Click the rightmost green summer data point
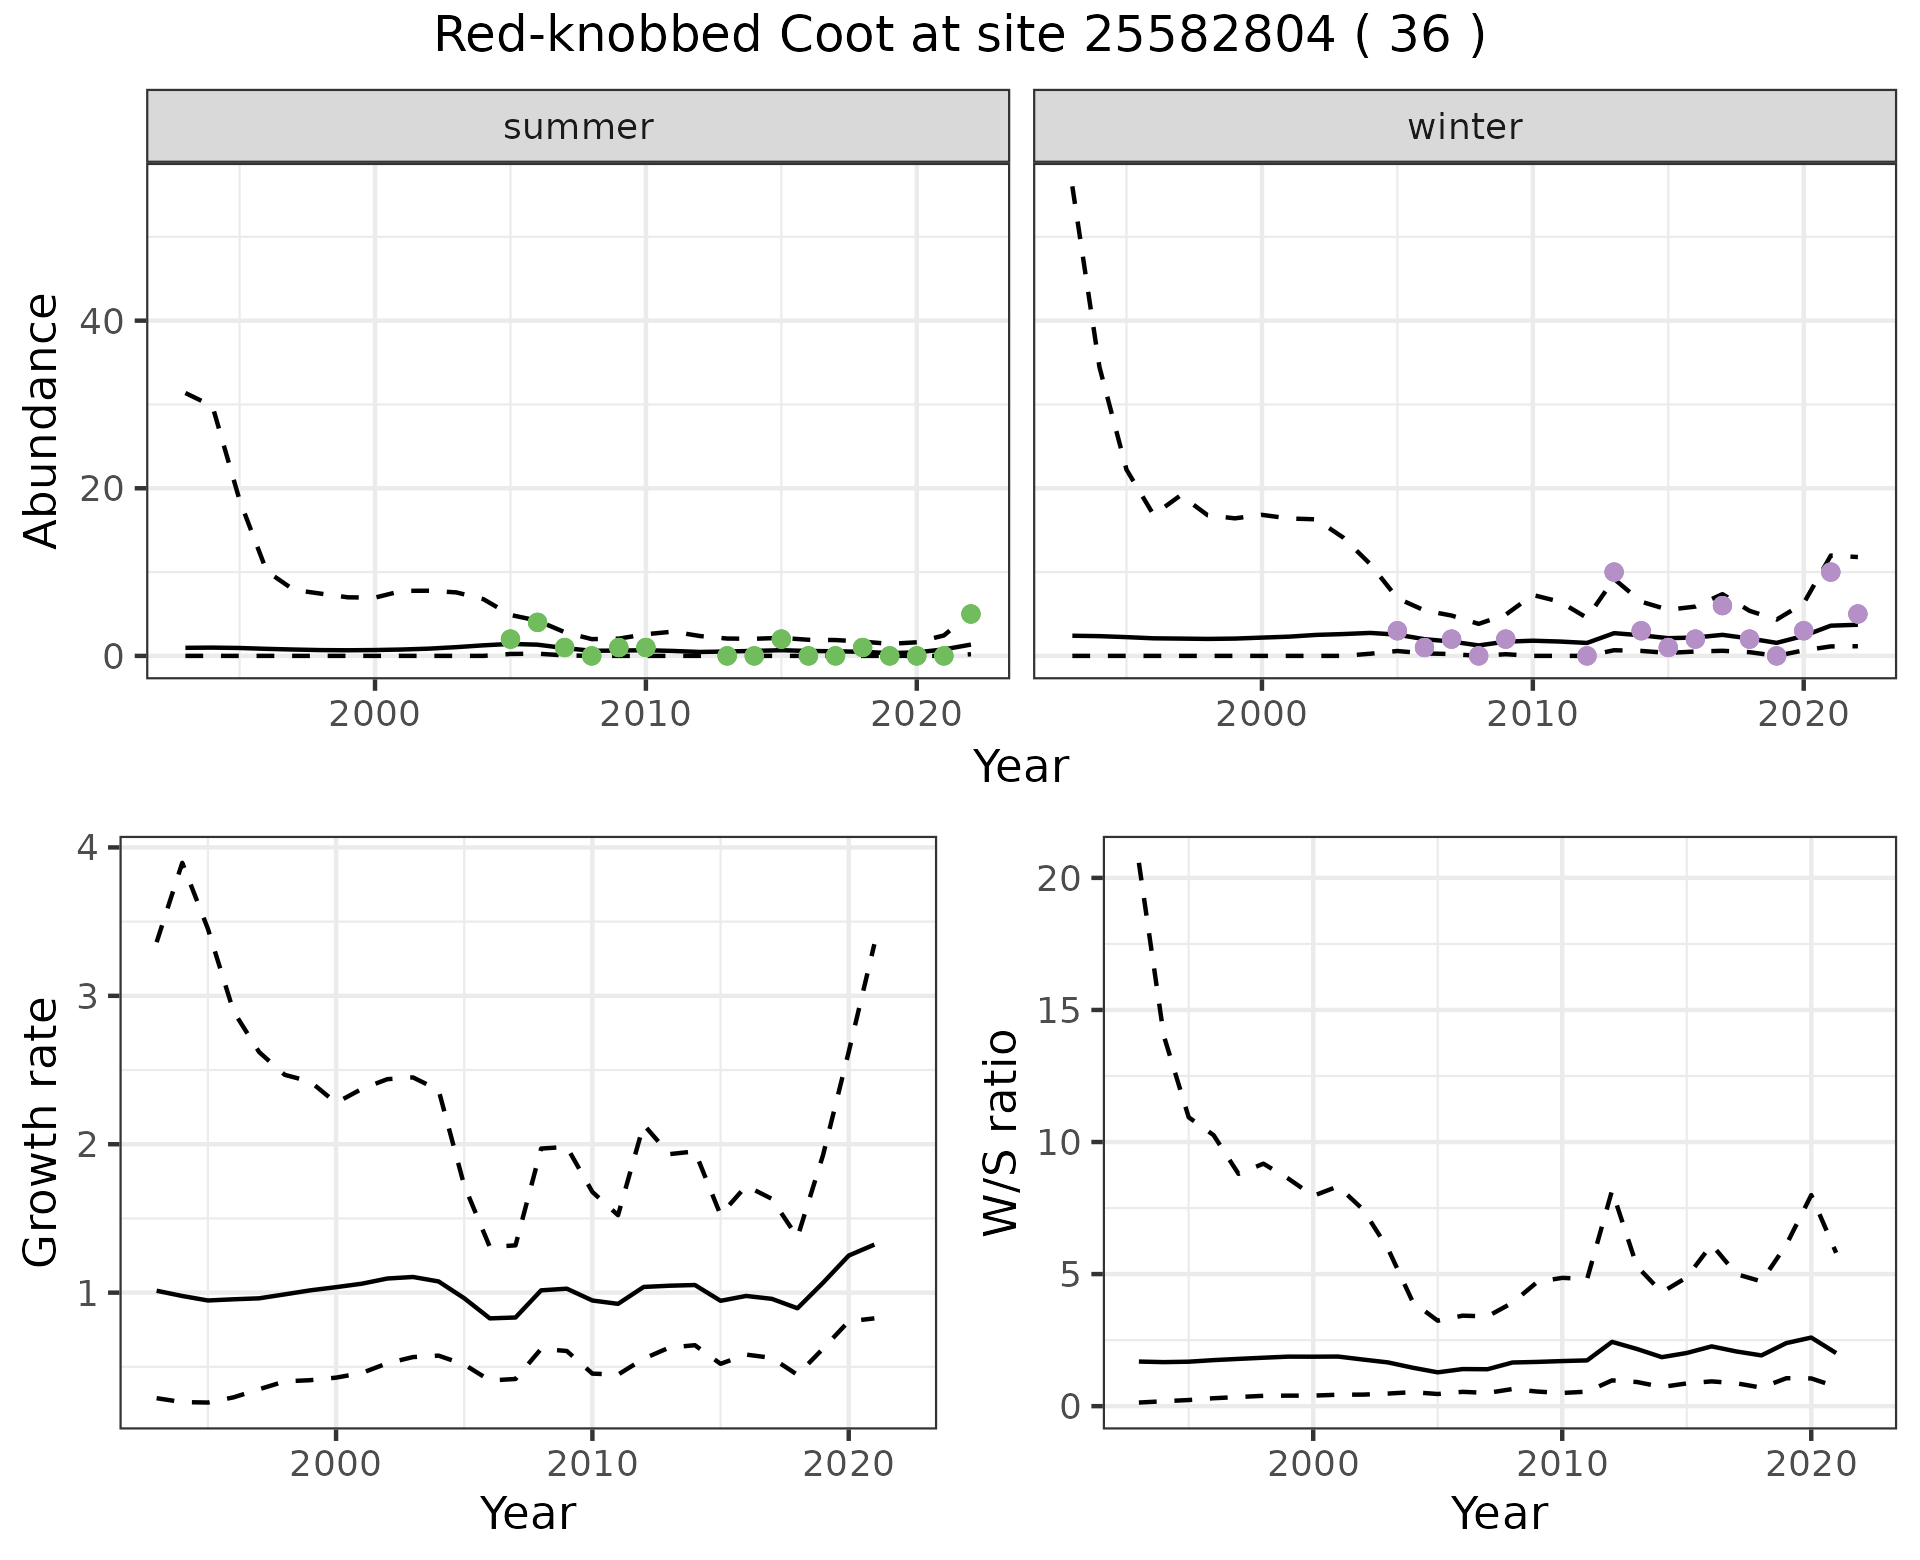The image size is (1920, 1560). coord(970,614)
